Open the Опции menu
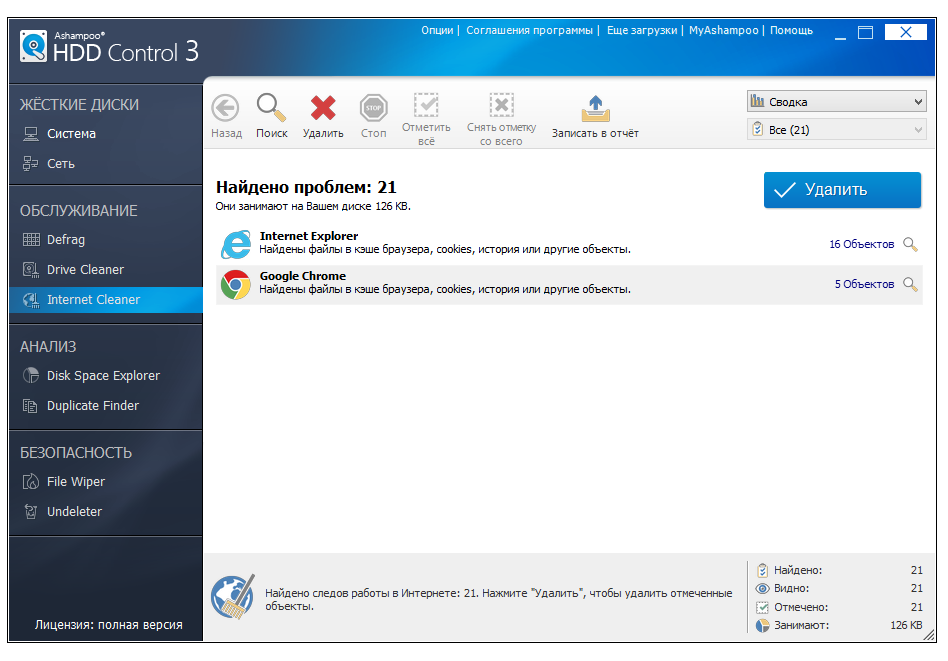Image resolution: width=948 pixels, height=661 pixels. pyautogui.click(x=437, y=30)
